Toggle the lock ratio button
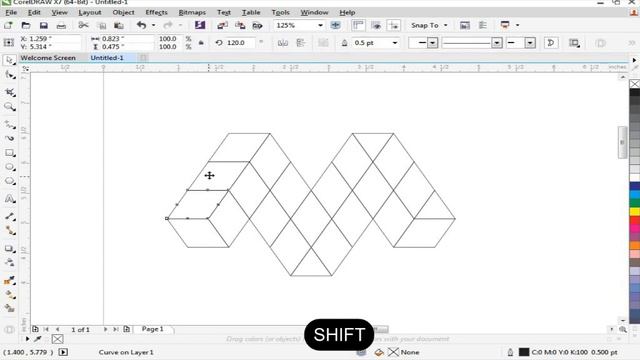 (x=201, y=43)
